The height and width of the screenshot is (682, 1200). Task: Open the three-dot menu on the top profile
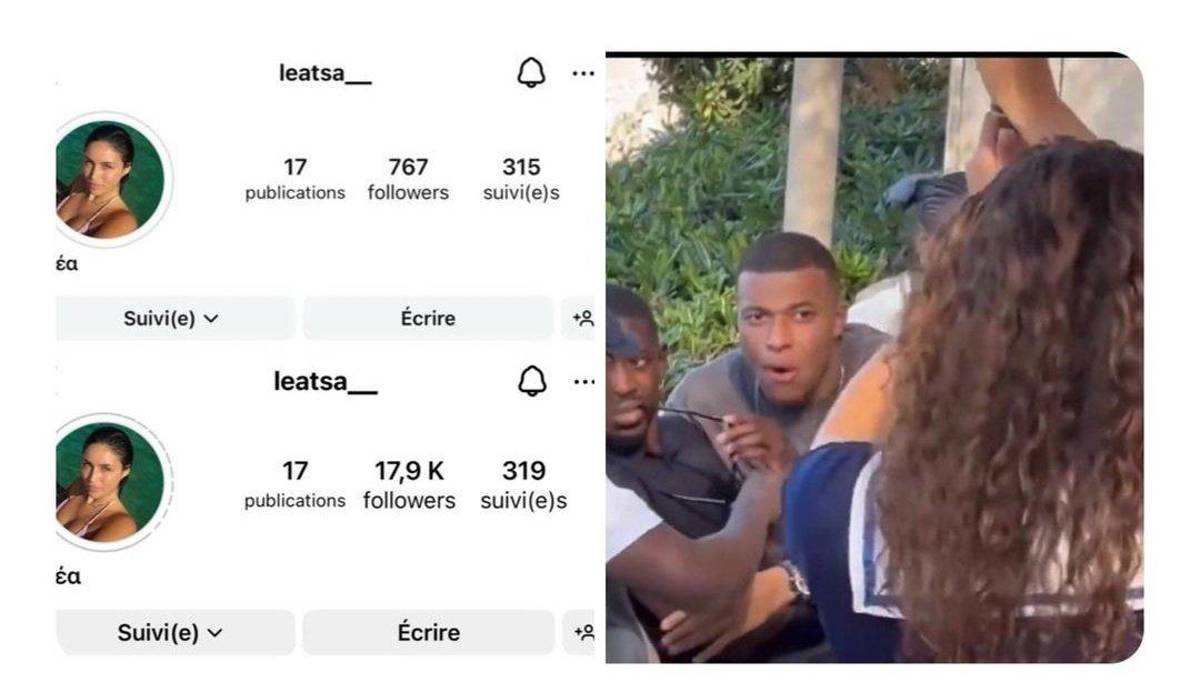583,74
